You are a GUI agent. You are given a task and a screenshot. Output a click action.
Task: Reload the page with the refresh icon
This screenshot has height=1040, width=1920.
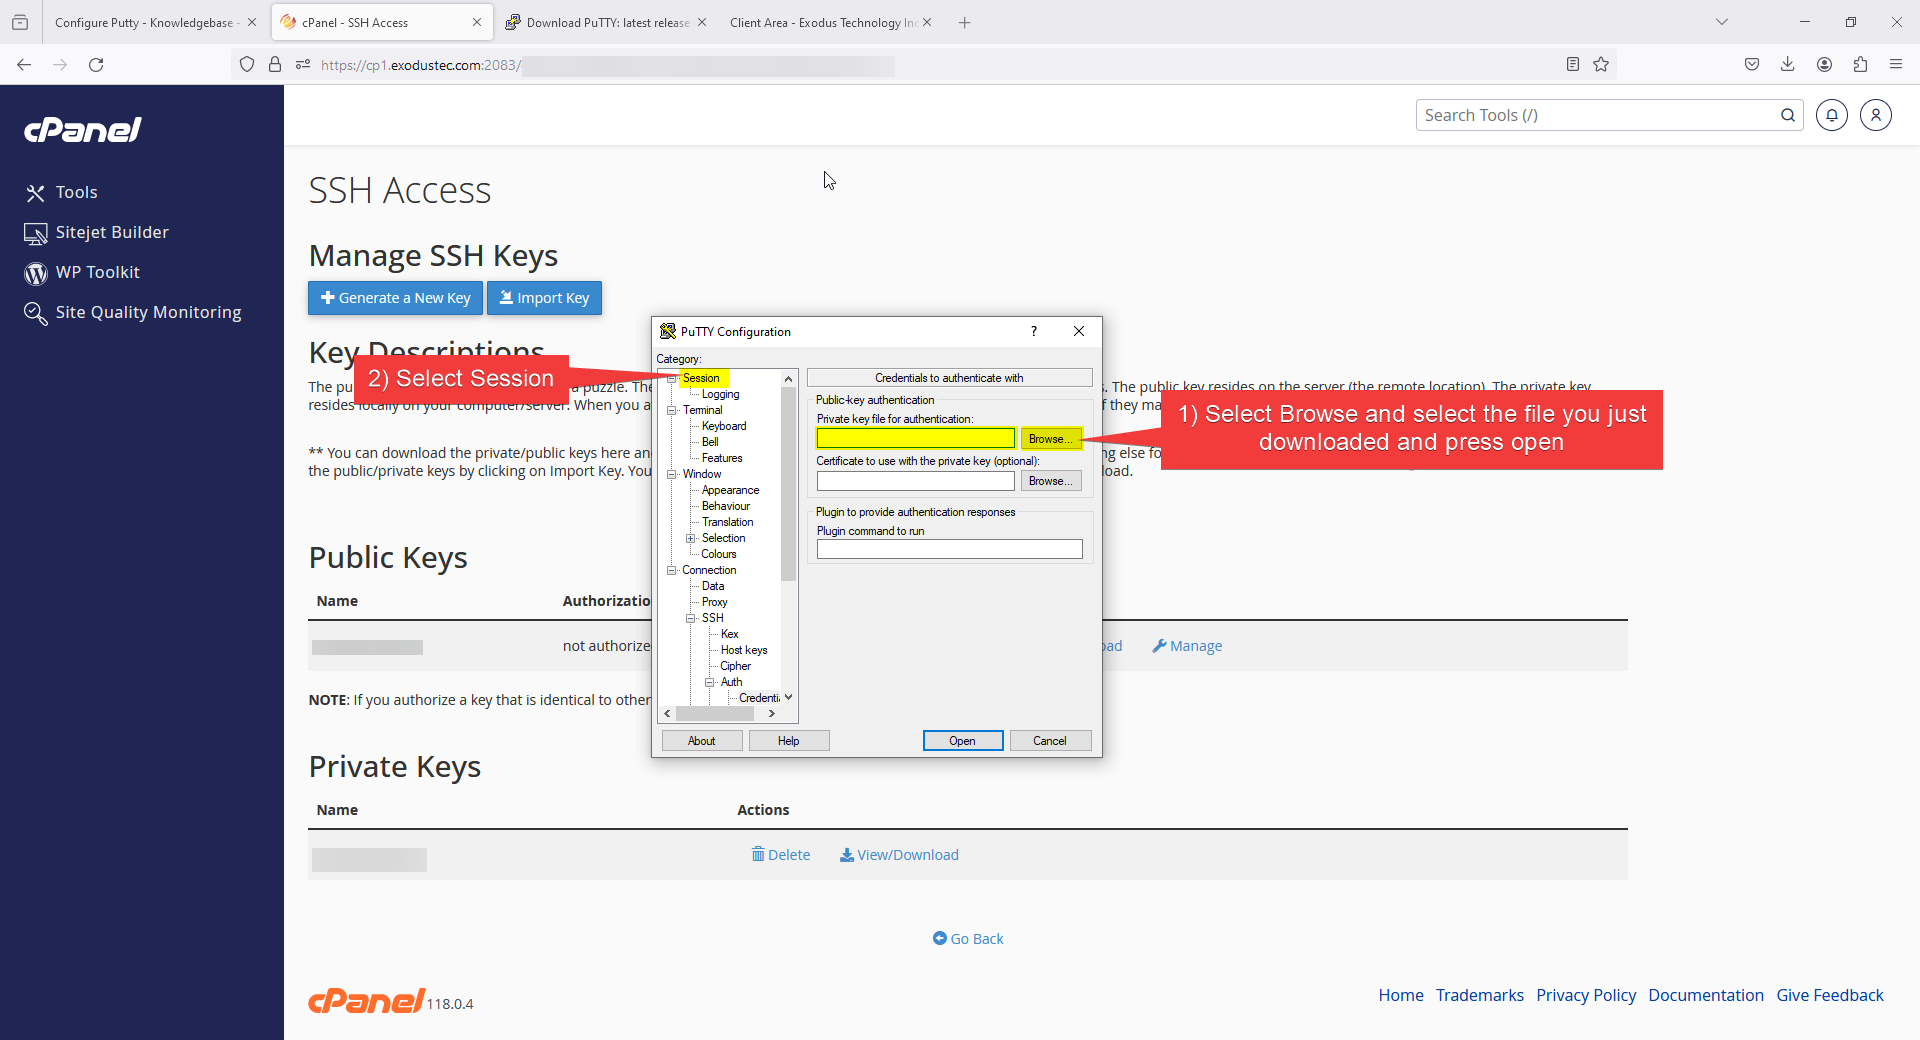(x=96, y=64)
